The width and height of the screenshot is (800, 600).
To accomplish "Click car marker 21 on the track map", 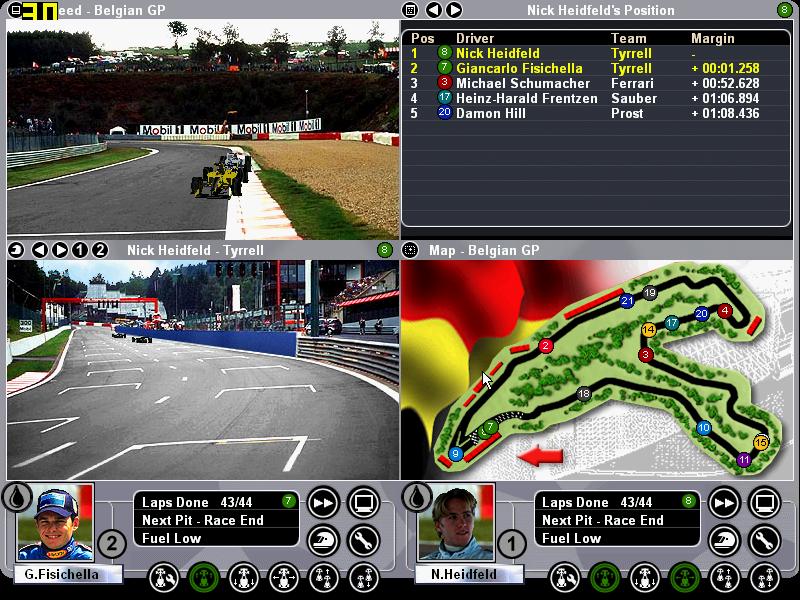I will tap(627, 301).
